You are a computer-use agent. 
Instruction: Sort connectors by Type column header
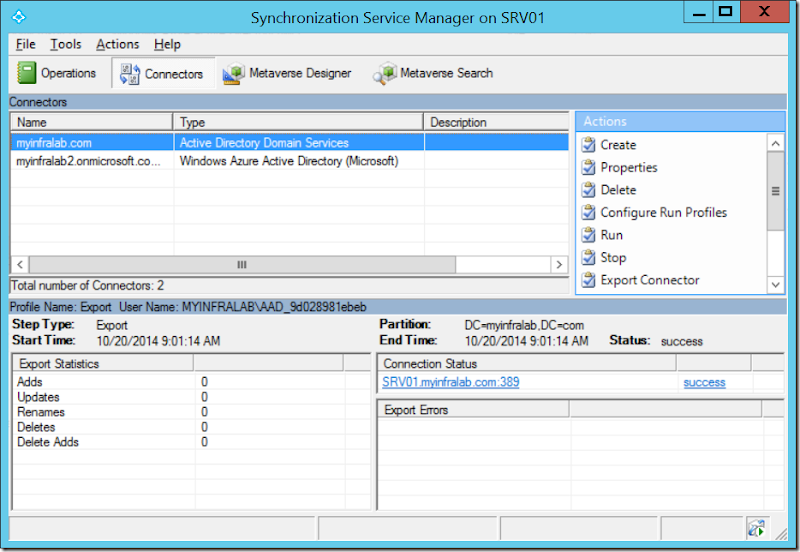tap(298, 122)
